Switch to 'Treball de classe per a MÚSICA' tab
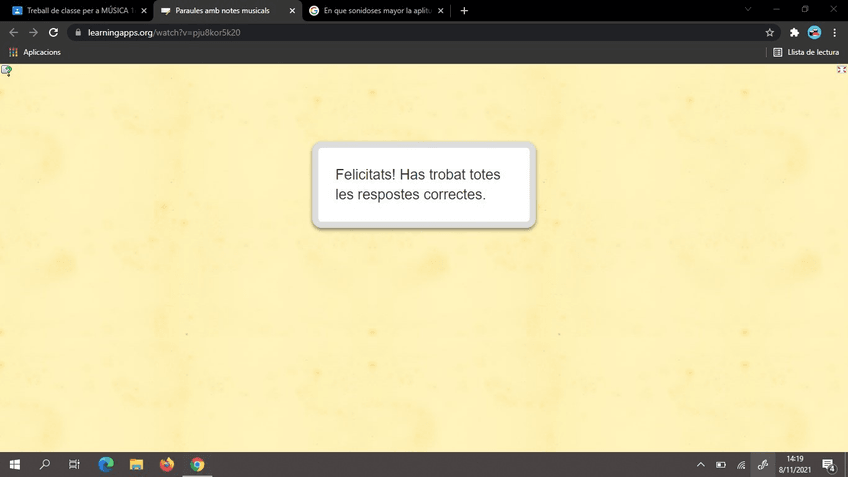Screen dimensions: 848x477 [x=78, y=10]
